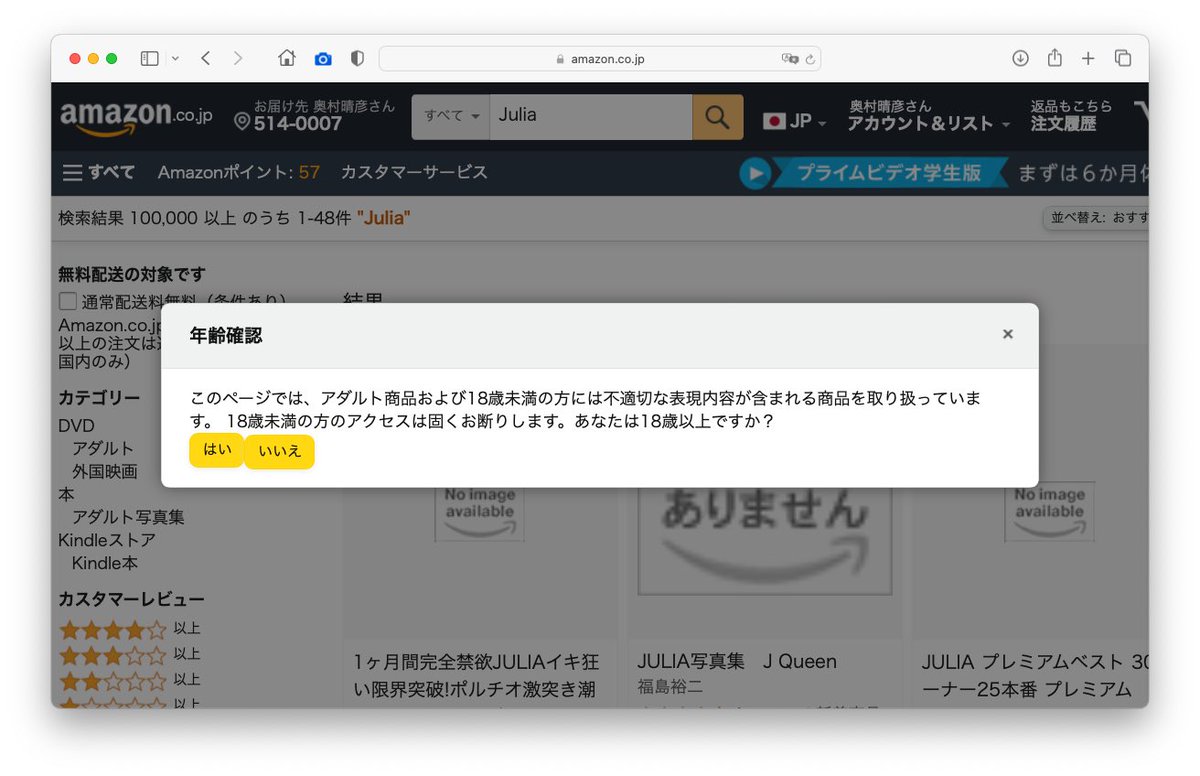Close the 年齢確認 dialog with the X
The image size is (1200, 776).
[1008, 334]
